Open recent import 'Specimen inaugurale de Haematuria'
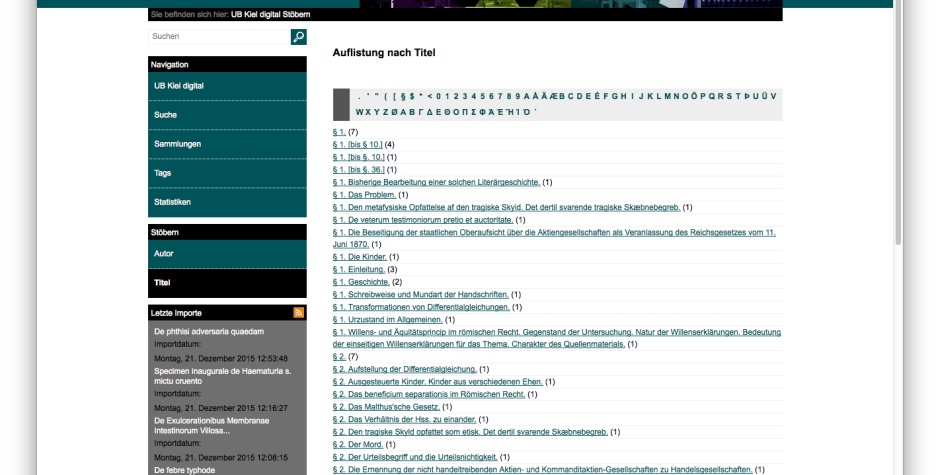The image size is (940, 475). pyautogui.click(x=222, y=376)
